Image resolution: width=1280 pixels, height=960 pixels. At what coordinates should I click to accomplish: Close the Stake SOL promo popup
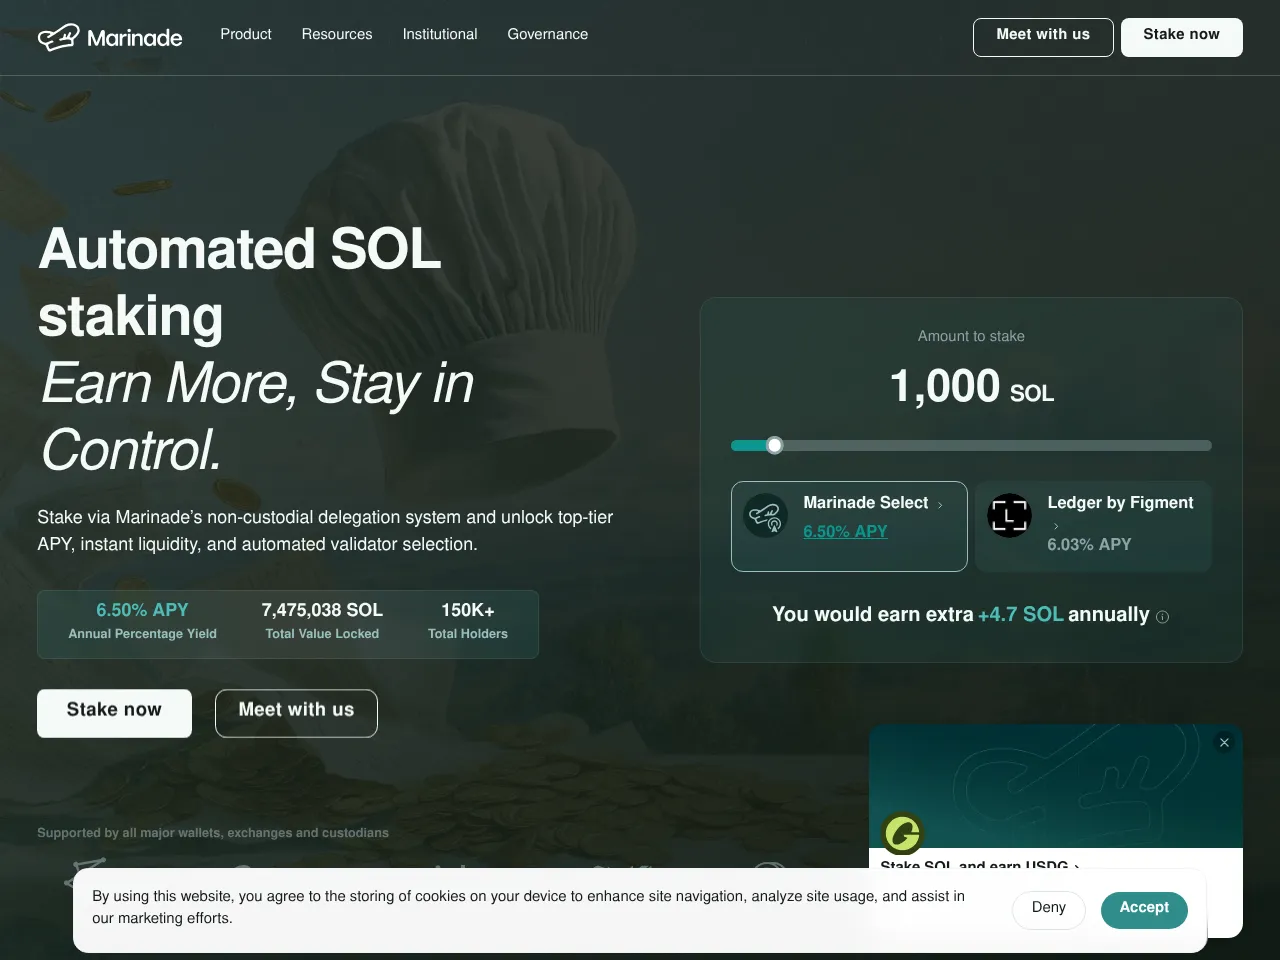[1224, 742]
